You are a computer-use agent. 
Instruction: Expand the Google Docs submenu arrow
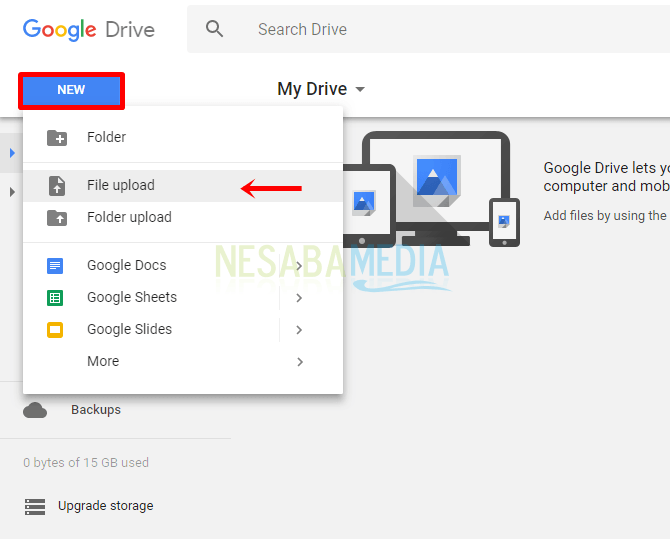299,266
